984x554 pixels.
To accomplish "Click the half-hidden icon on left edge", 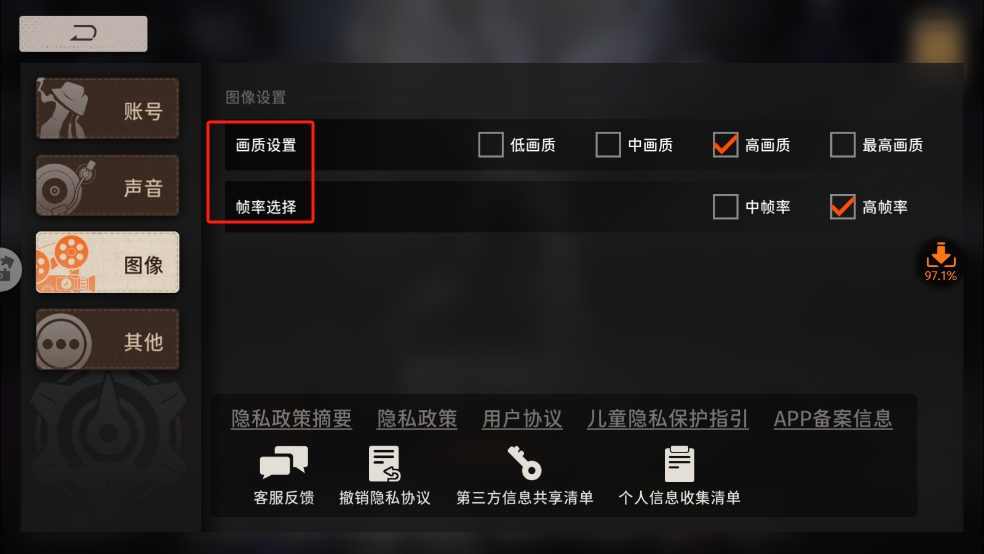I will (9, 269).
